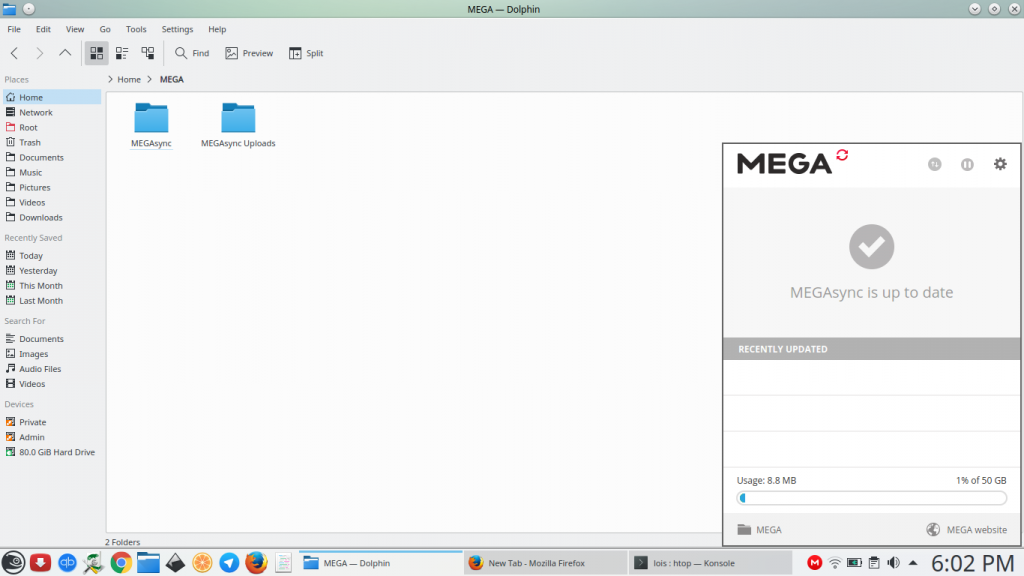Go back using the back arrow
1024x576 pixels.
click(14, 53)
